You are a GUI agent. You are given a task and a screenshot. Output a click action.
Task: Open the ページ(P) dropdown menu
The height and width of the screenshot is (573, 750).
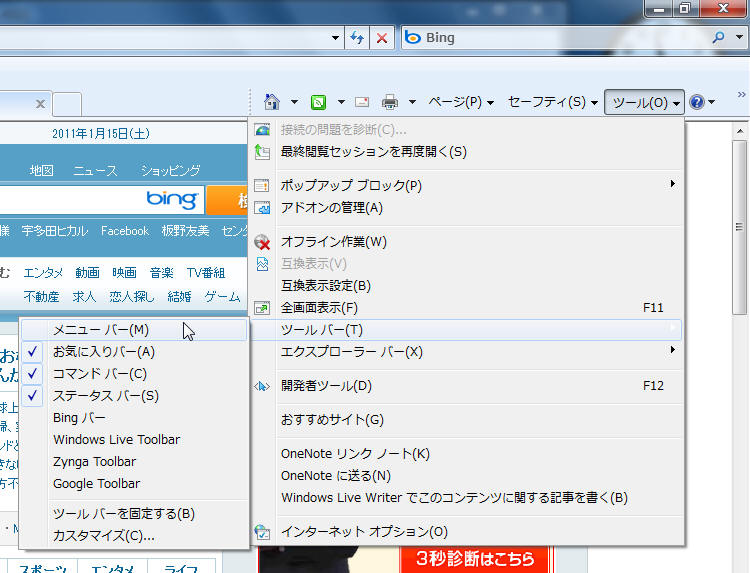click(461, 102)
